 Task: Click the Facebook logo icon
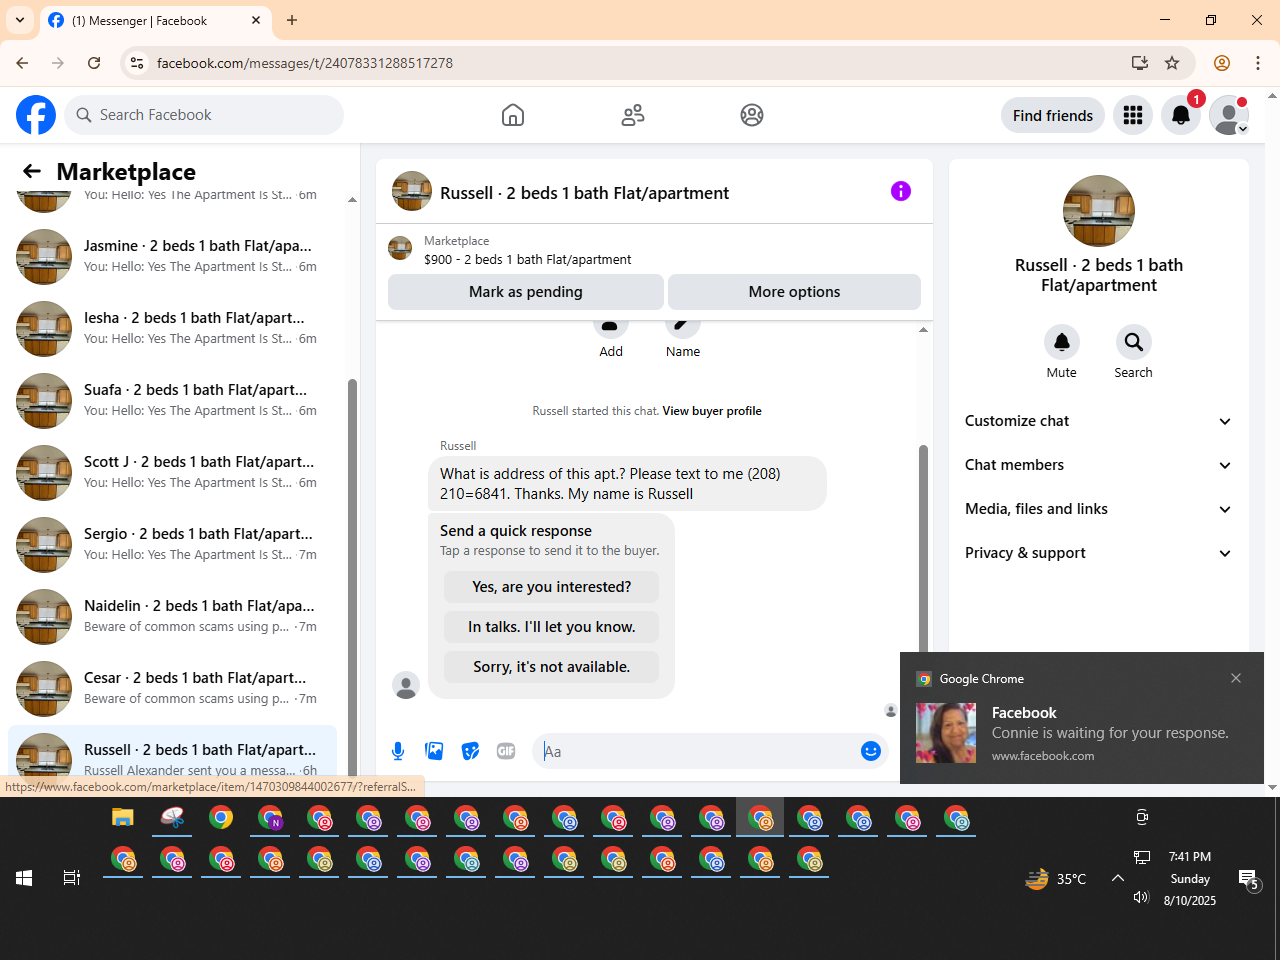[36, 115]
